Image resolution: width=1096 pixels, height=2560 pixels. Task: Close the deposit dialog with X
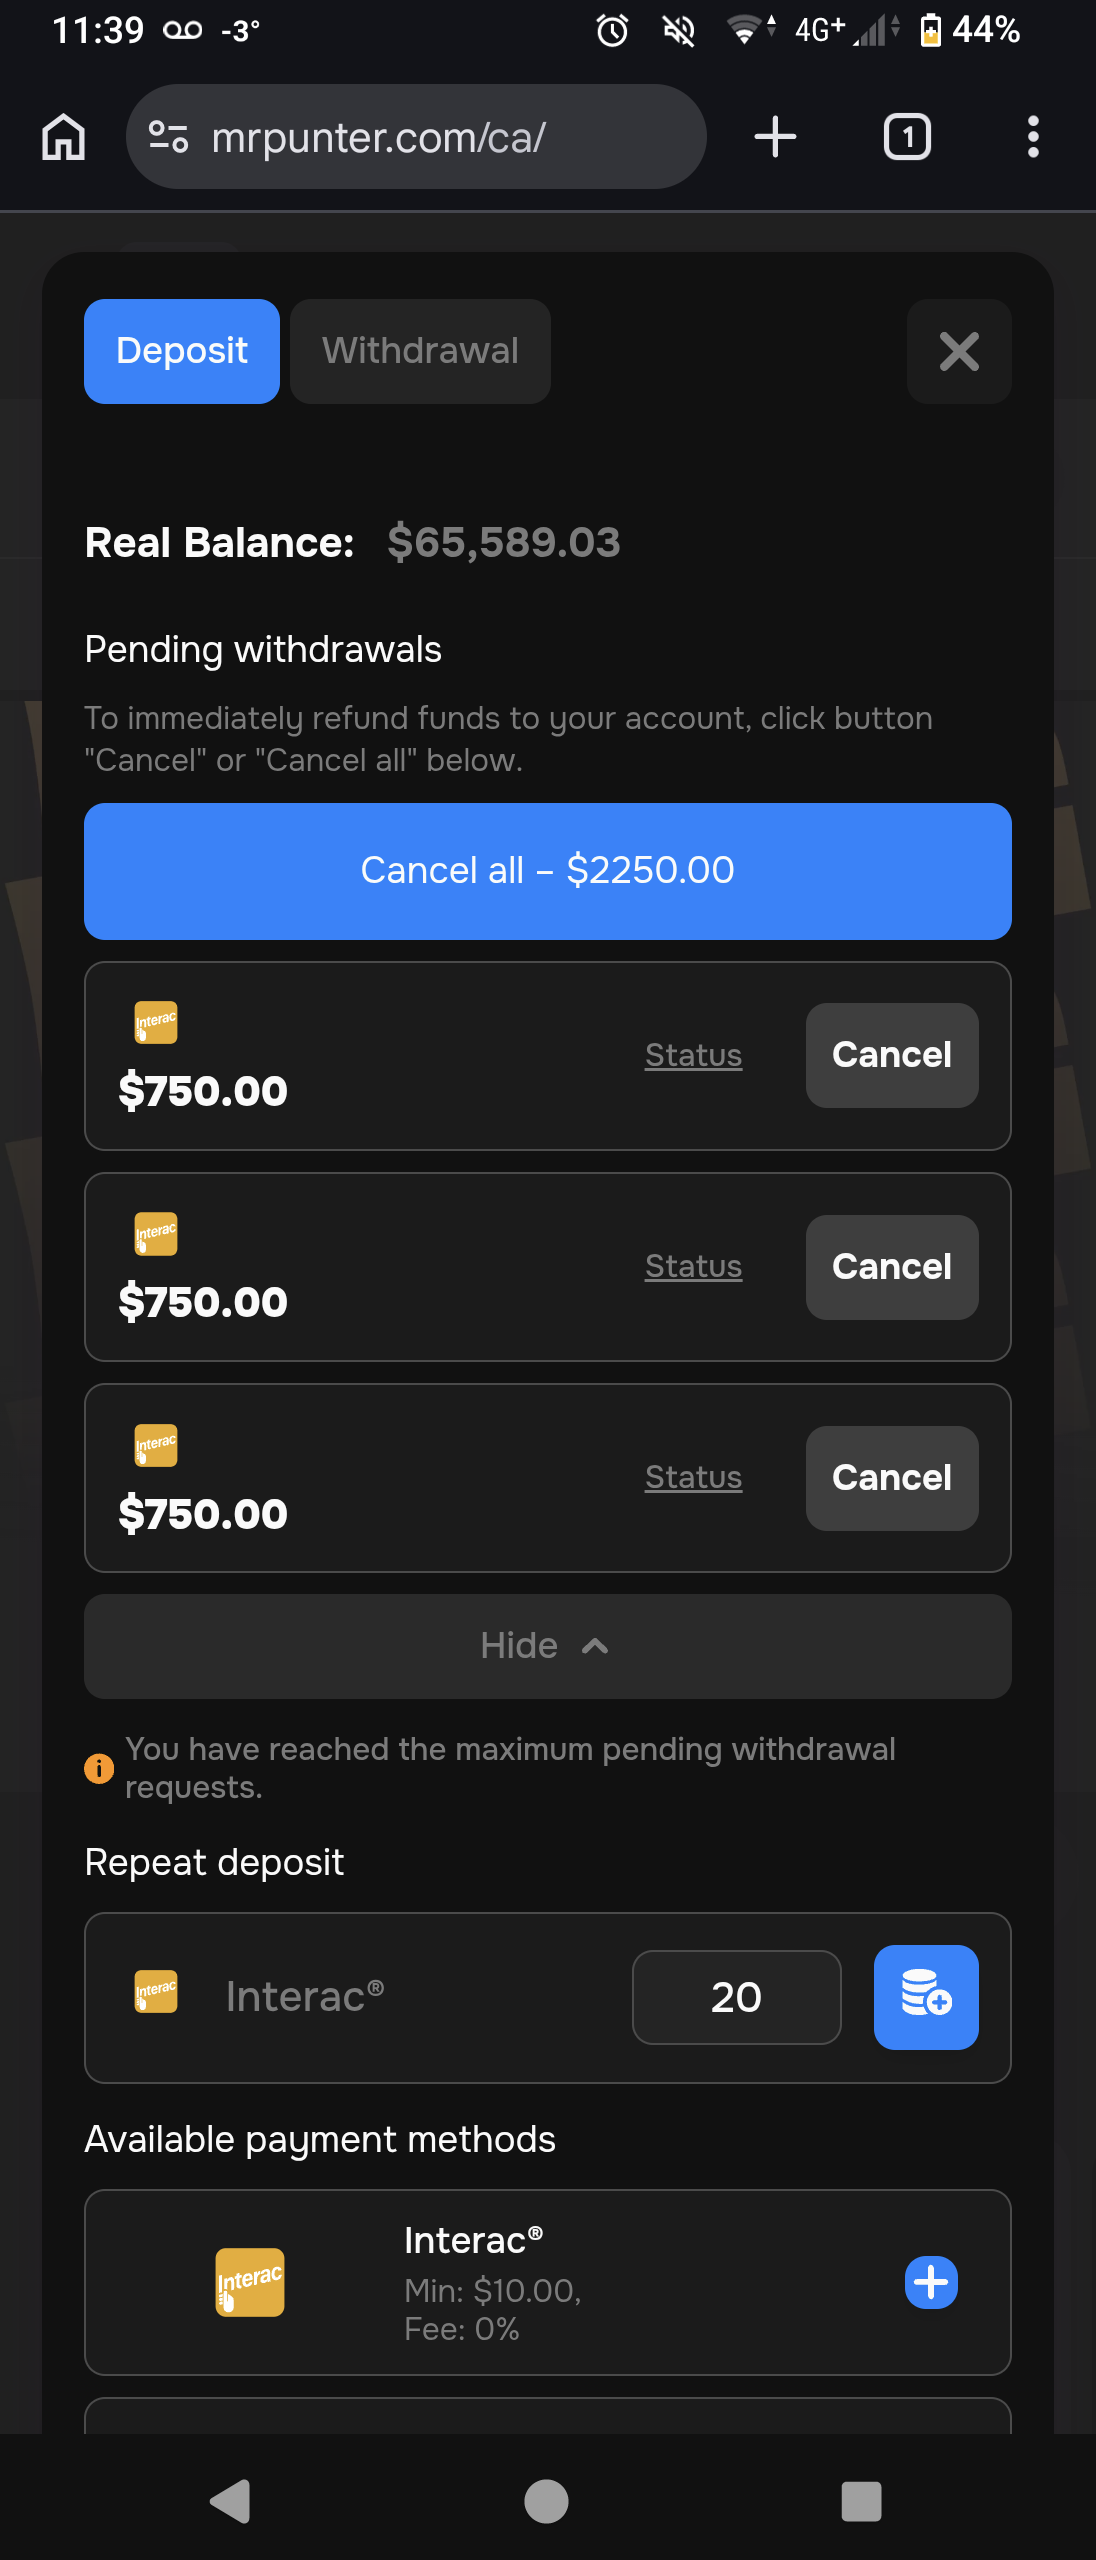click(x=959, y=351)
